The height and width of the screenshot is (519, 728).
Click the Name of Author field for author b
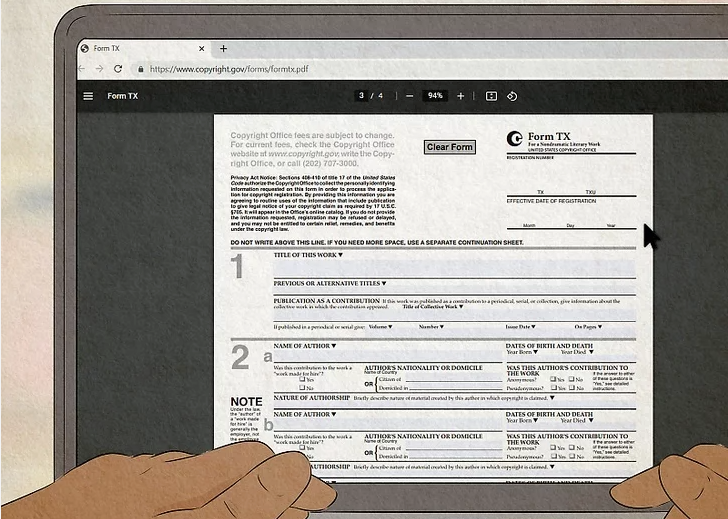click(x=388, y=424)
